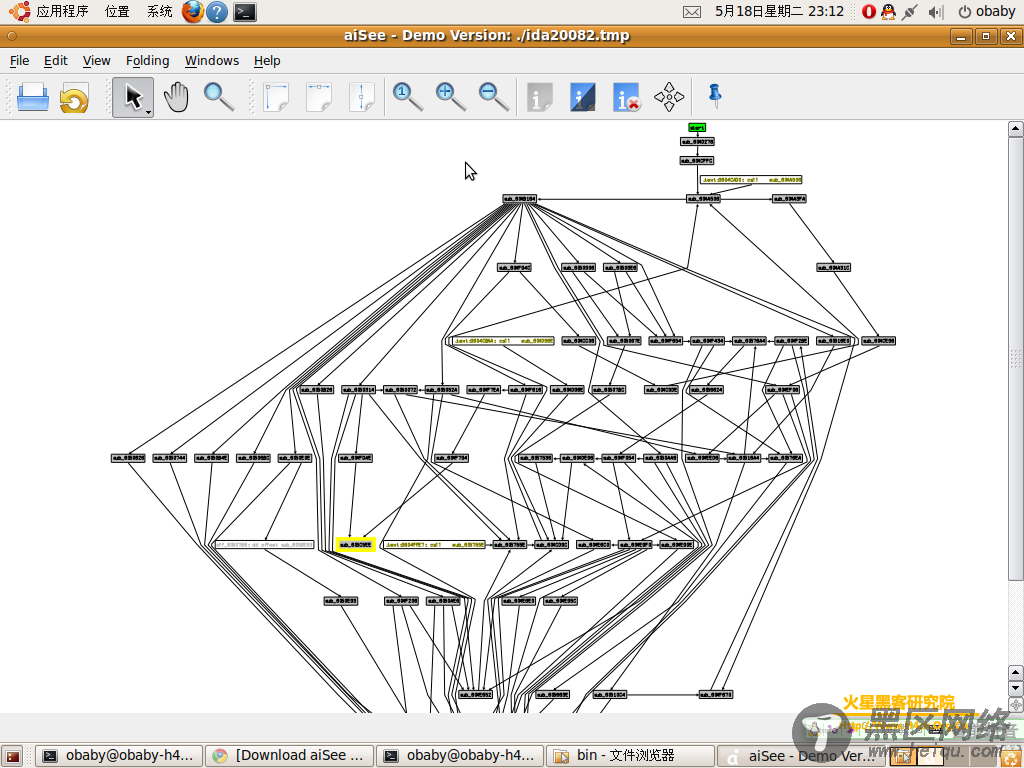The height and width of the screenshot is (768, 1024).
Task: Click the grey node information icon
Action: tap(539, 97)
